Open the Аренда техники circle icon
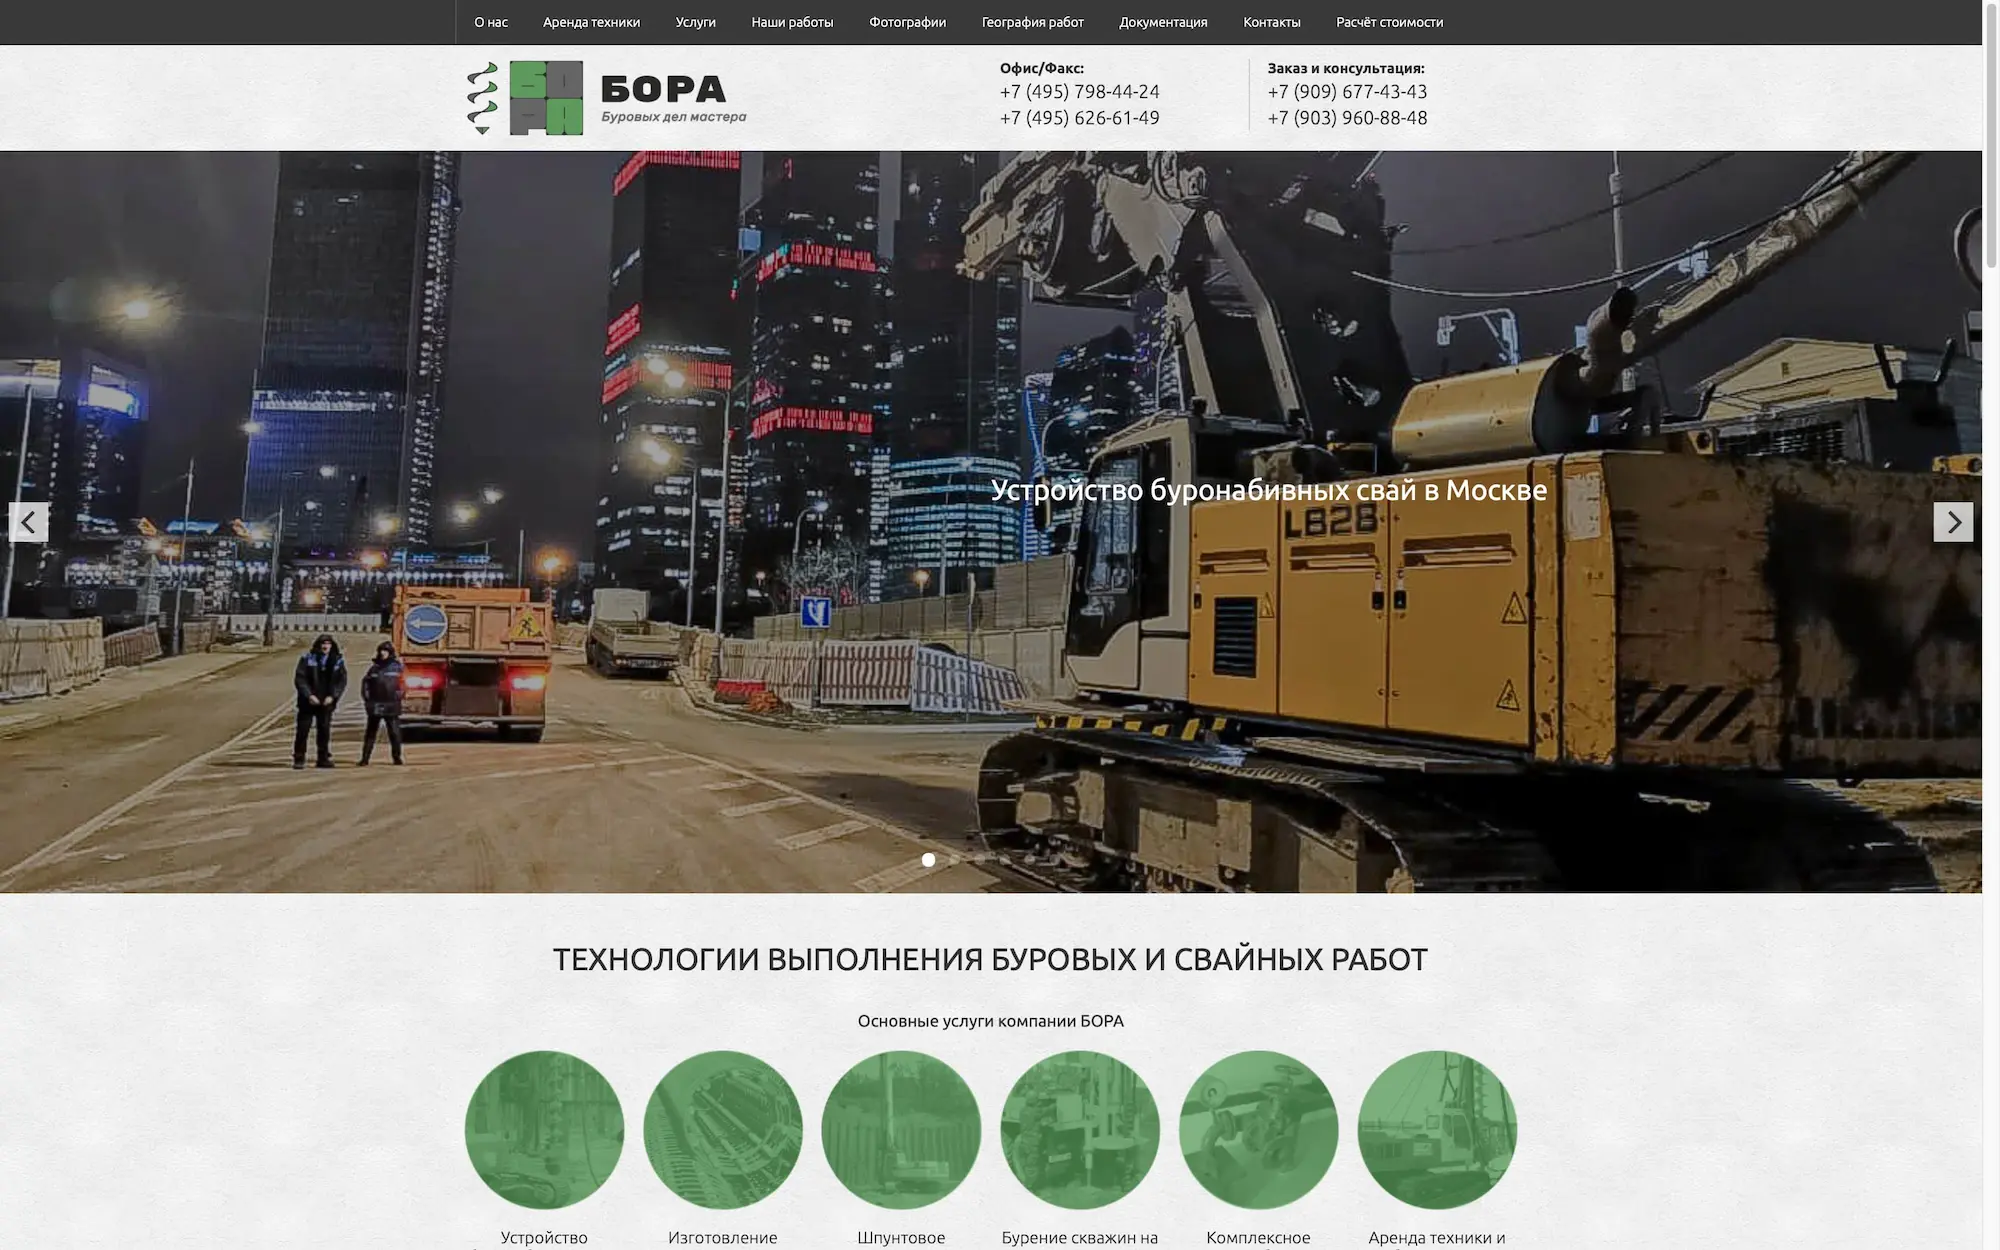 [x=1437, y=1130]
